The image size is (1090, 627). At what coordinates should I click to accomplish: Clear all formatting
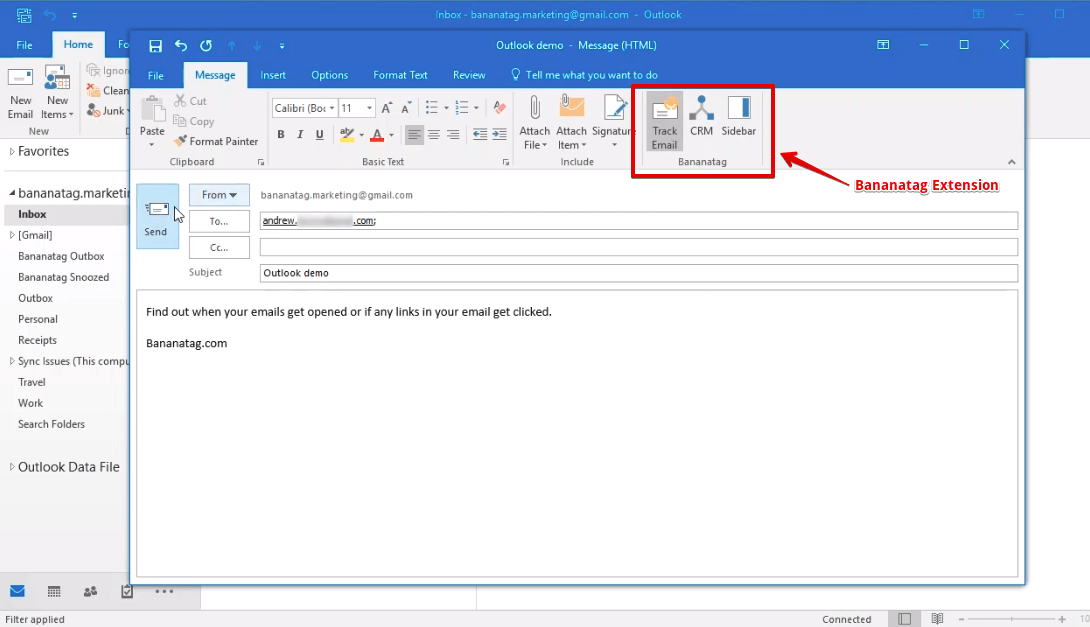499,108
